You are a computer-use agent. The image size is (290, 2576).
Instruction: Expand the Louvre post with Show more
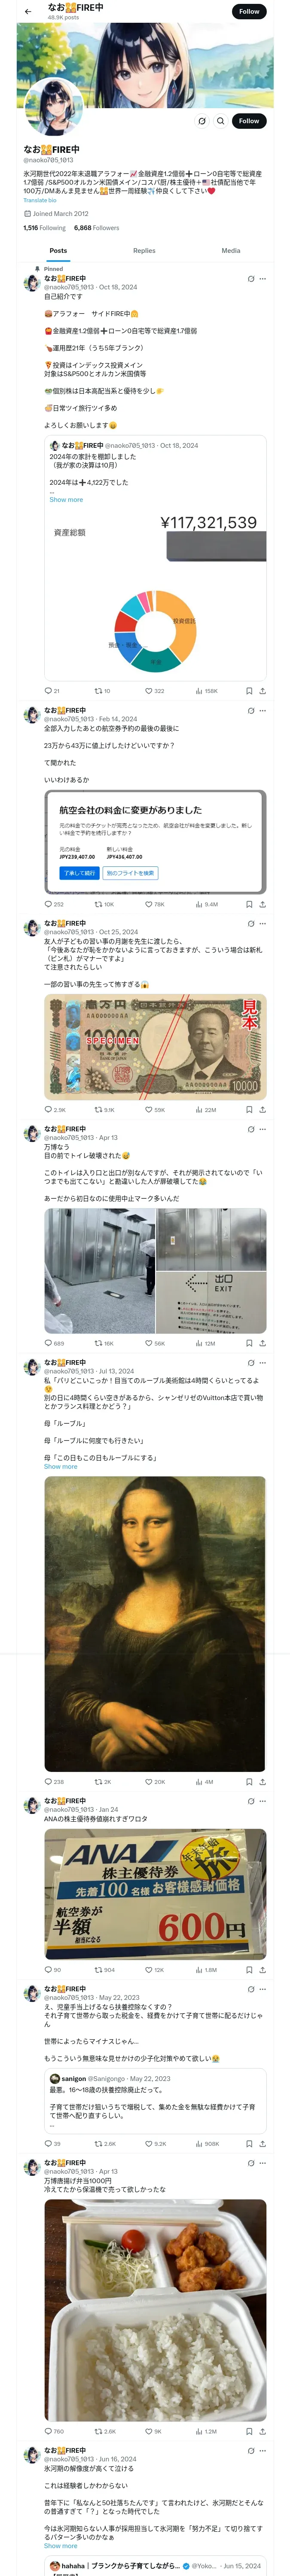coord(60,1467)
